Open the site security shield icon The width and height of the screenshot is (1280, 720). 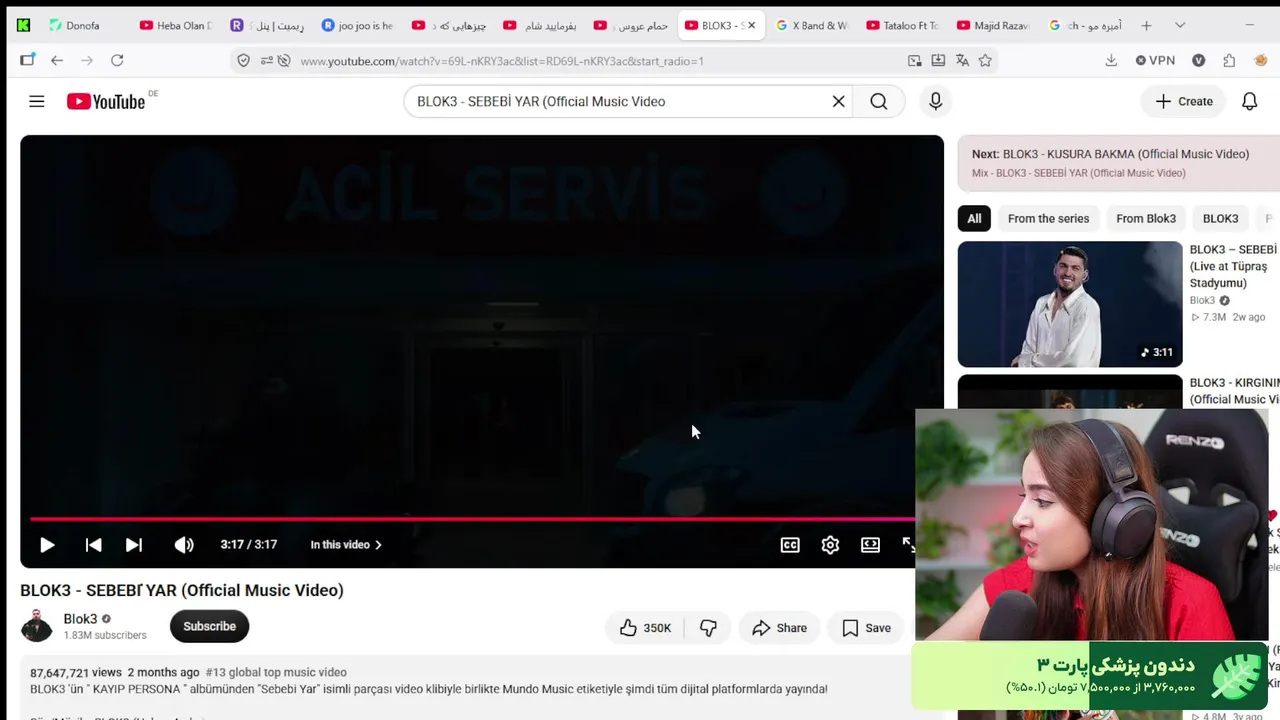tap(243, 61)
